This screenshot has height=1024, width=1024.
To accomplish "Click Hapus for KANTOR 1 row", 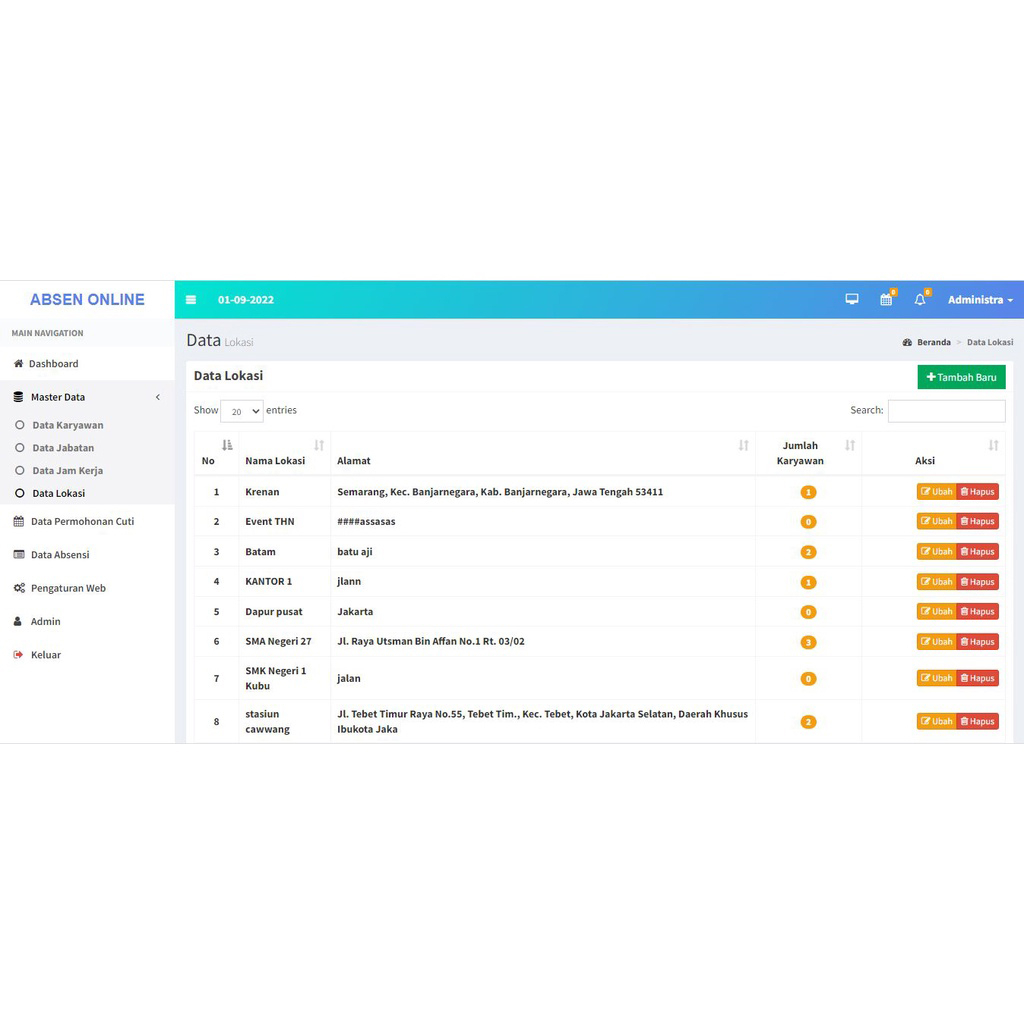I will pyautogui.click(x=978, y=582).
